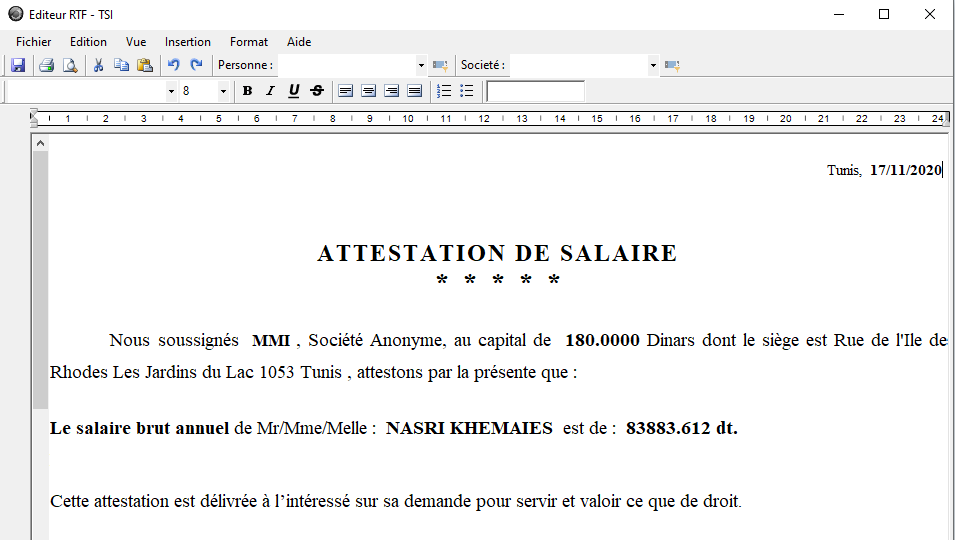Maximize the Editeur RTF window
The image size is (955, 540).
[x=884, y=14]
